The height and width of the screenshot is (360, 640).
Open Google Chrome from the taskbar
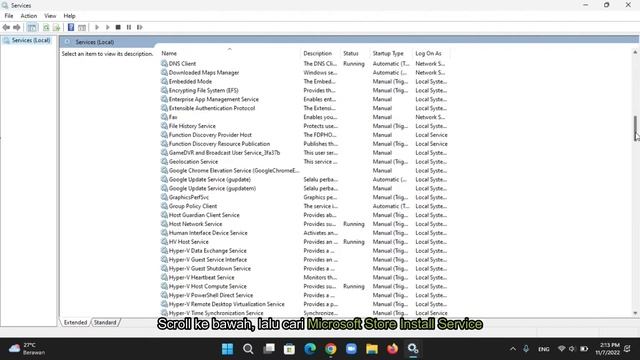(x=331, y=349)
